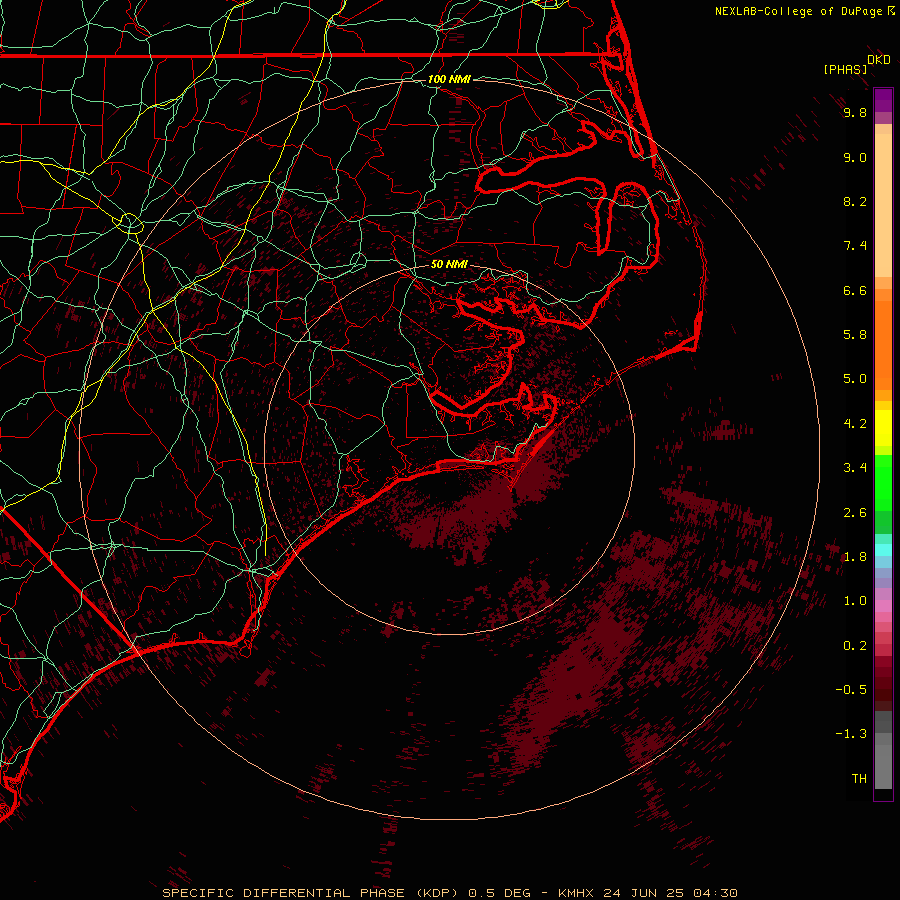The height and width of the screenshot is (900, 900).
Task: Pick the 4.2 value on the legend
Action: [855, 424]
